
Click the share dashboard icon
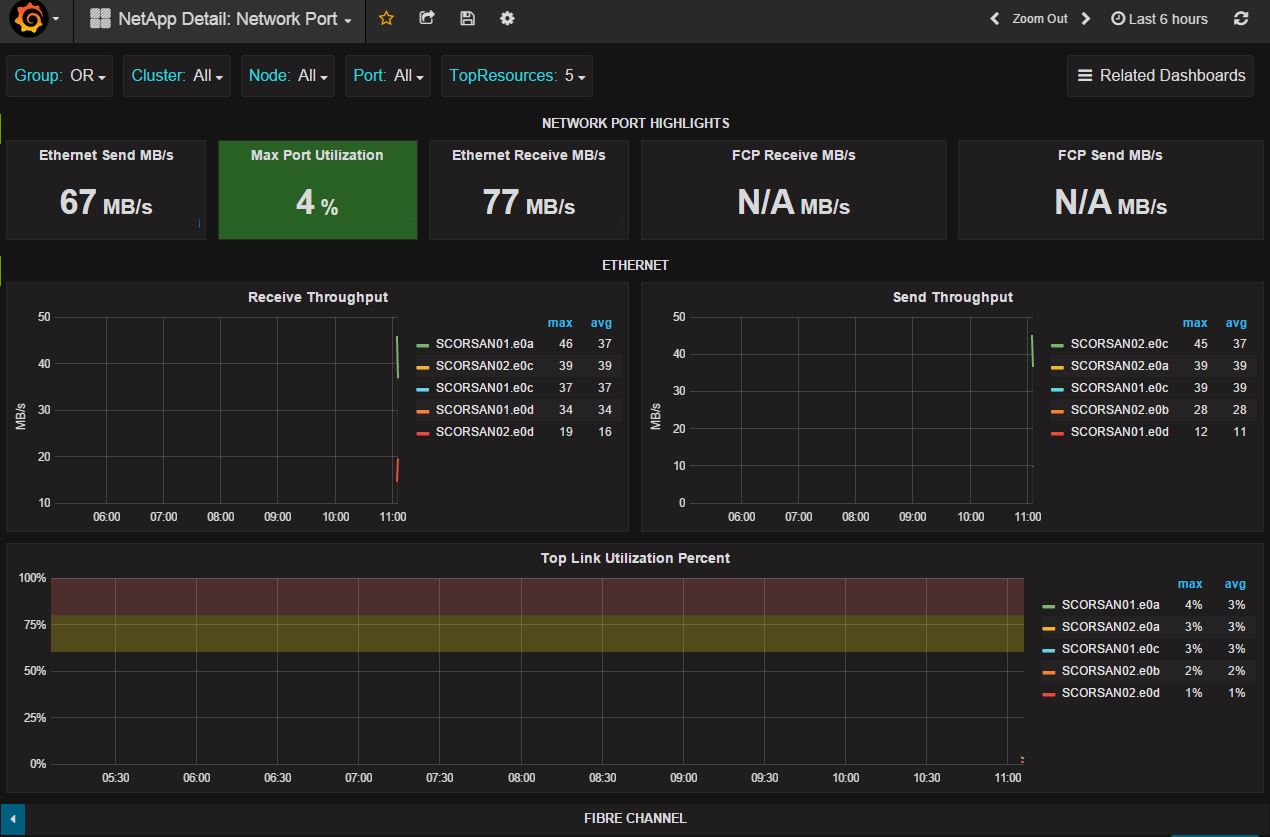click(427, 19)
